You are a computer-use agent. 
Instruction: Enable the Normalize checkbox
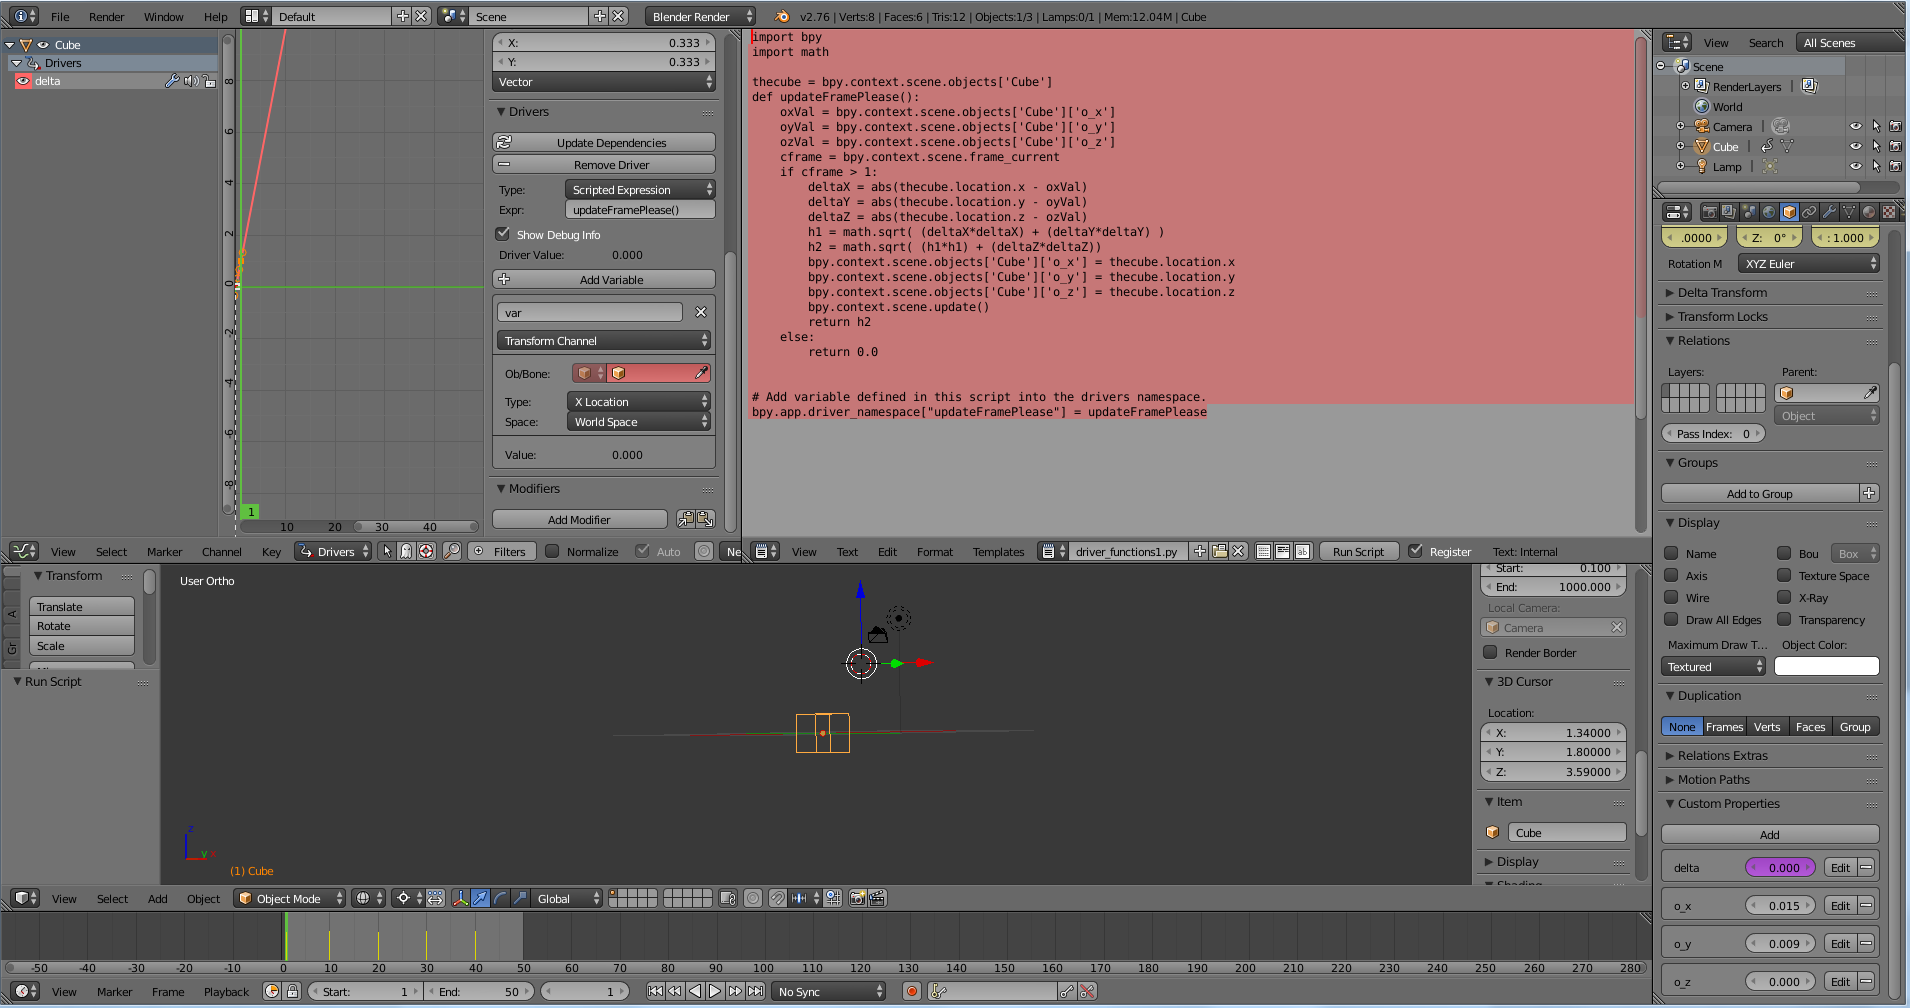point(552,551)
